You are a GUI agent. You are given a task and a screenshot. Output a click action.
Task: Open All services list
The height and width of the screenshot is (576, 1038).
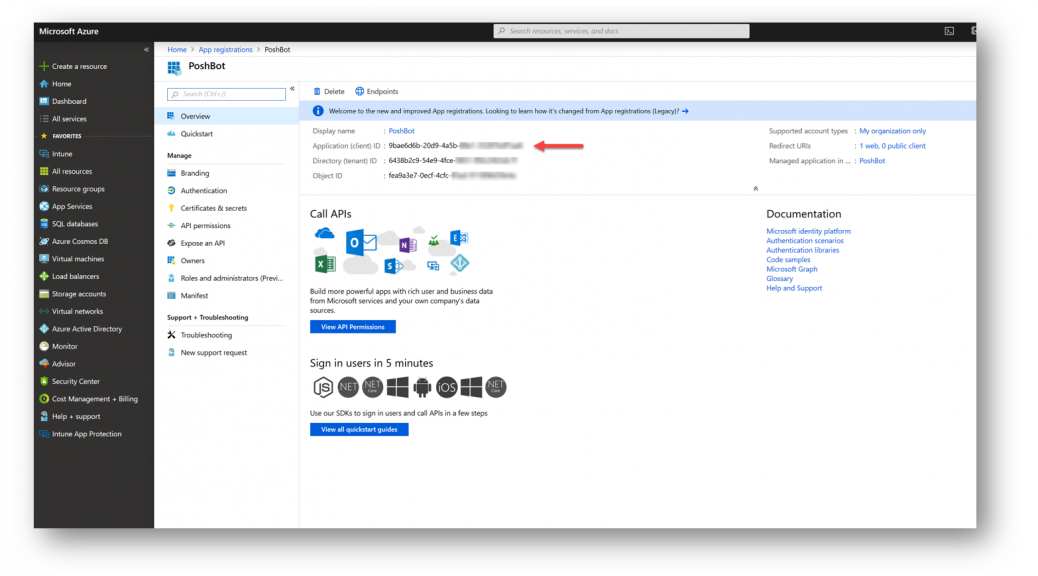point(69,119)
